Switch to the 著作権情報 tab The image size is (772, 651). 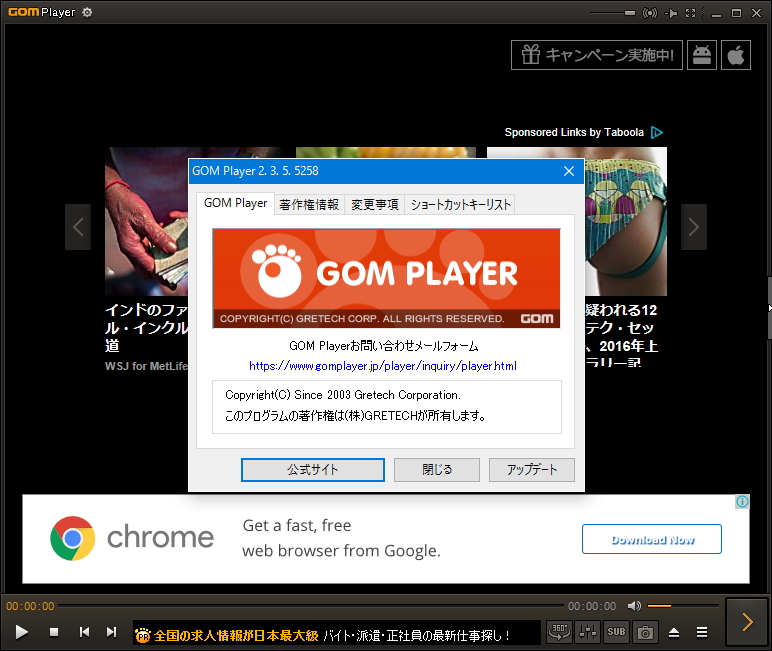[309, 204]
